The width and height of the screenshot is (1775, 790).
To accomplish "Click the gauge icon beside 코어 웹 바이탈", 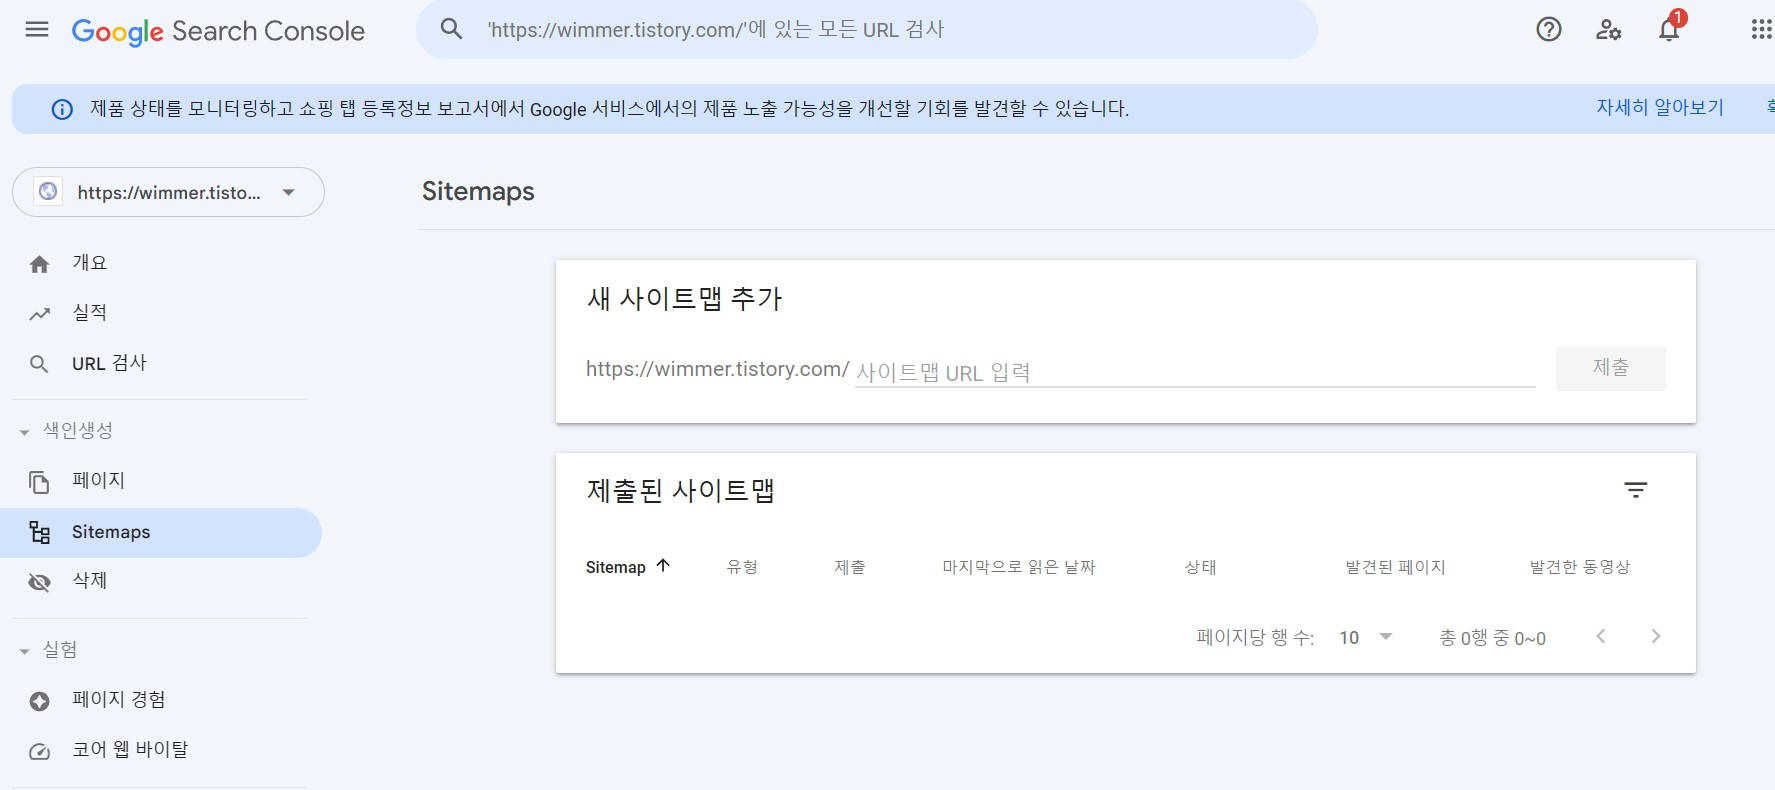I will [x=39, y=751].
